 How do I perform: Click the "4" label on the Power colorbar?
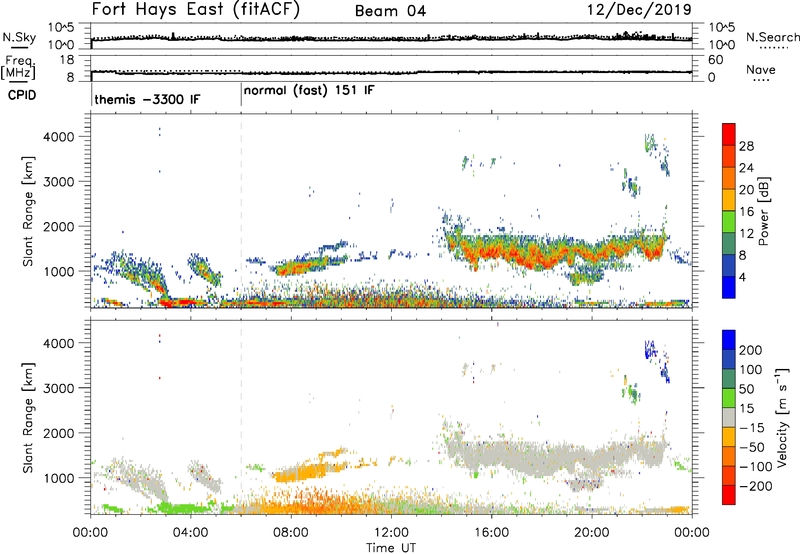tap(743, 277)
